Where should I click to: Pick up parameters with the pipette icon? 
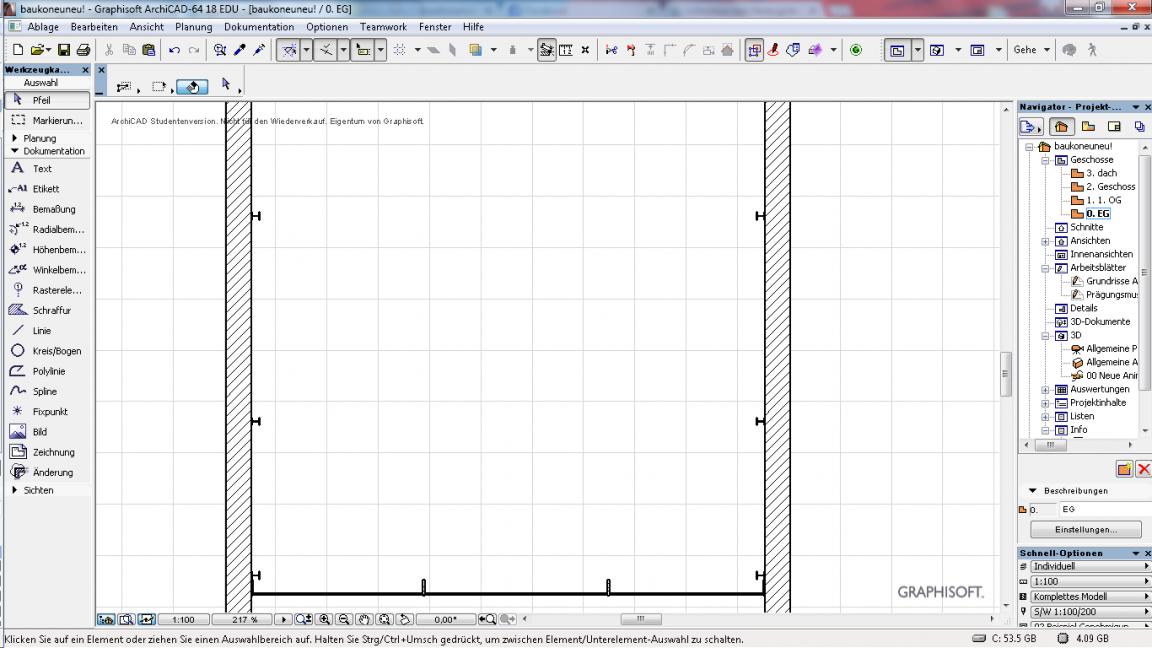pyautogui.click(x=240, y=50)
